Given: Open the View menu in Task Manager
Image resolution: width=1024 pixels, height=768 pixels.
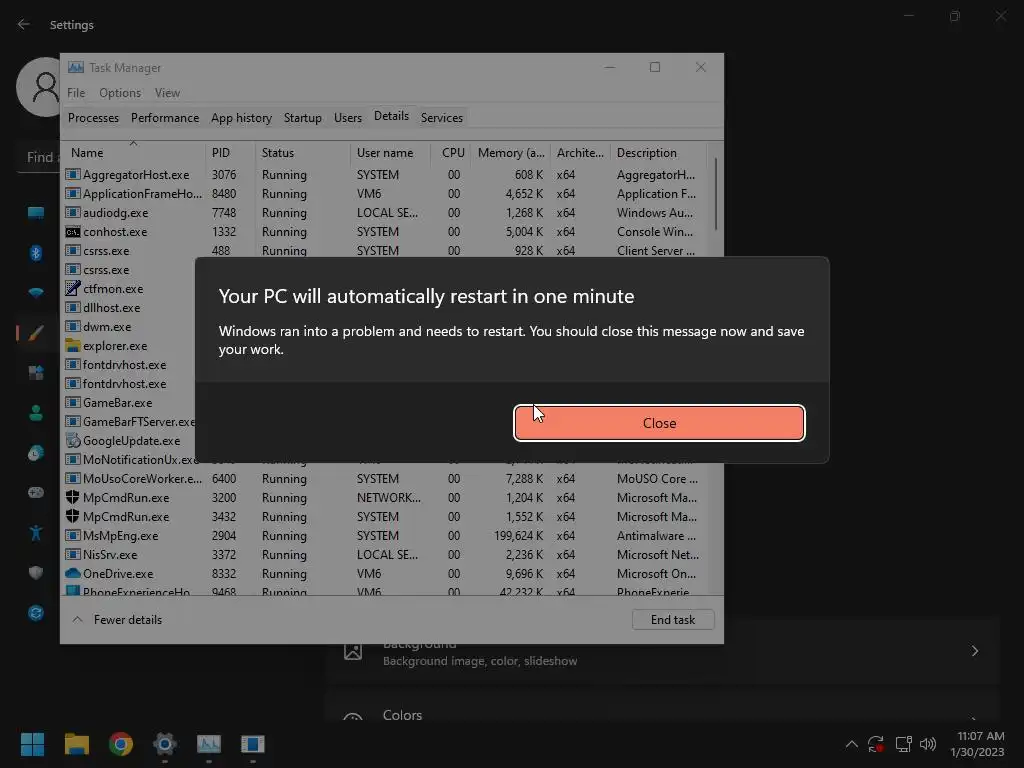Looking at the screenshot, I should point(167,93).
